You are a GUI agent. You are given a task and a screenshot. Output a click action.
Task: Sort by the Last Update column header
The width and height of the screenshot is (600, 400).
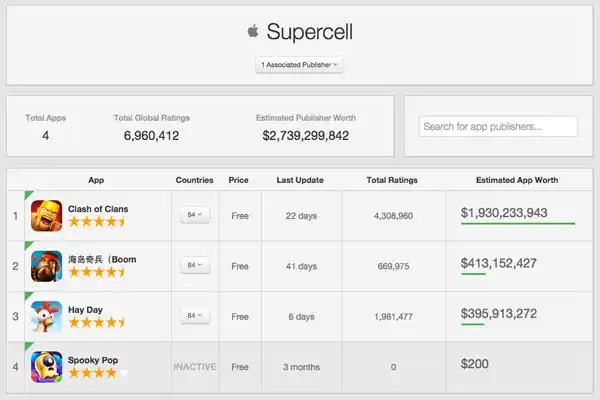tap(300, 180)
